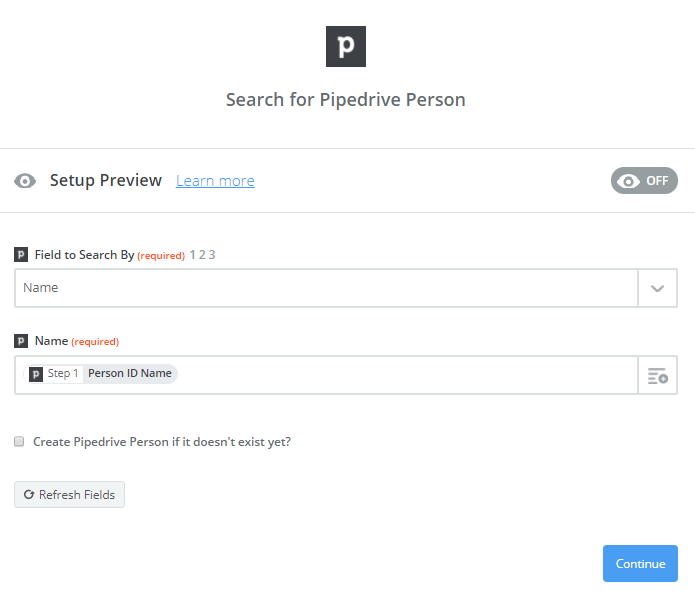
Task: Click the 1 2 3 hint text
Action: pyautogui.click(x=202, y=255)
